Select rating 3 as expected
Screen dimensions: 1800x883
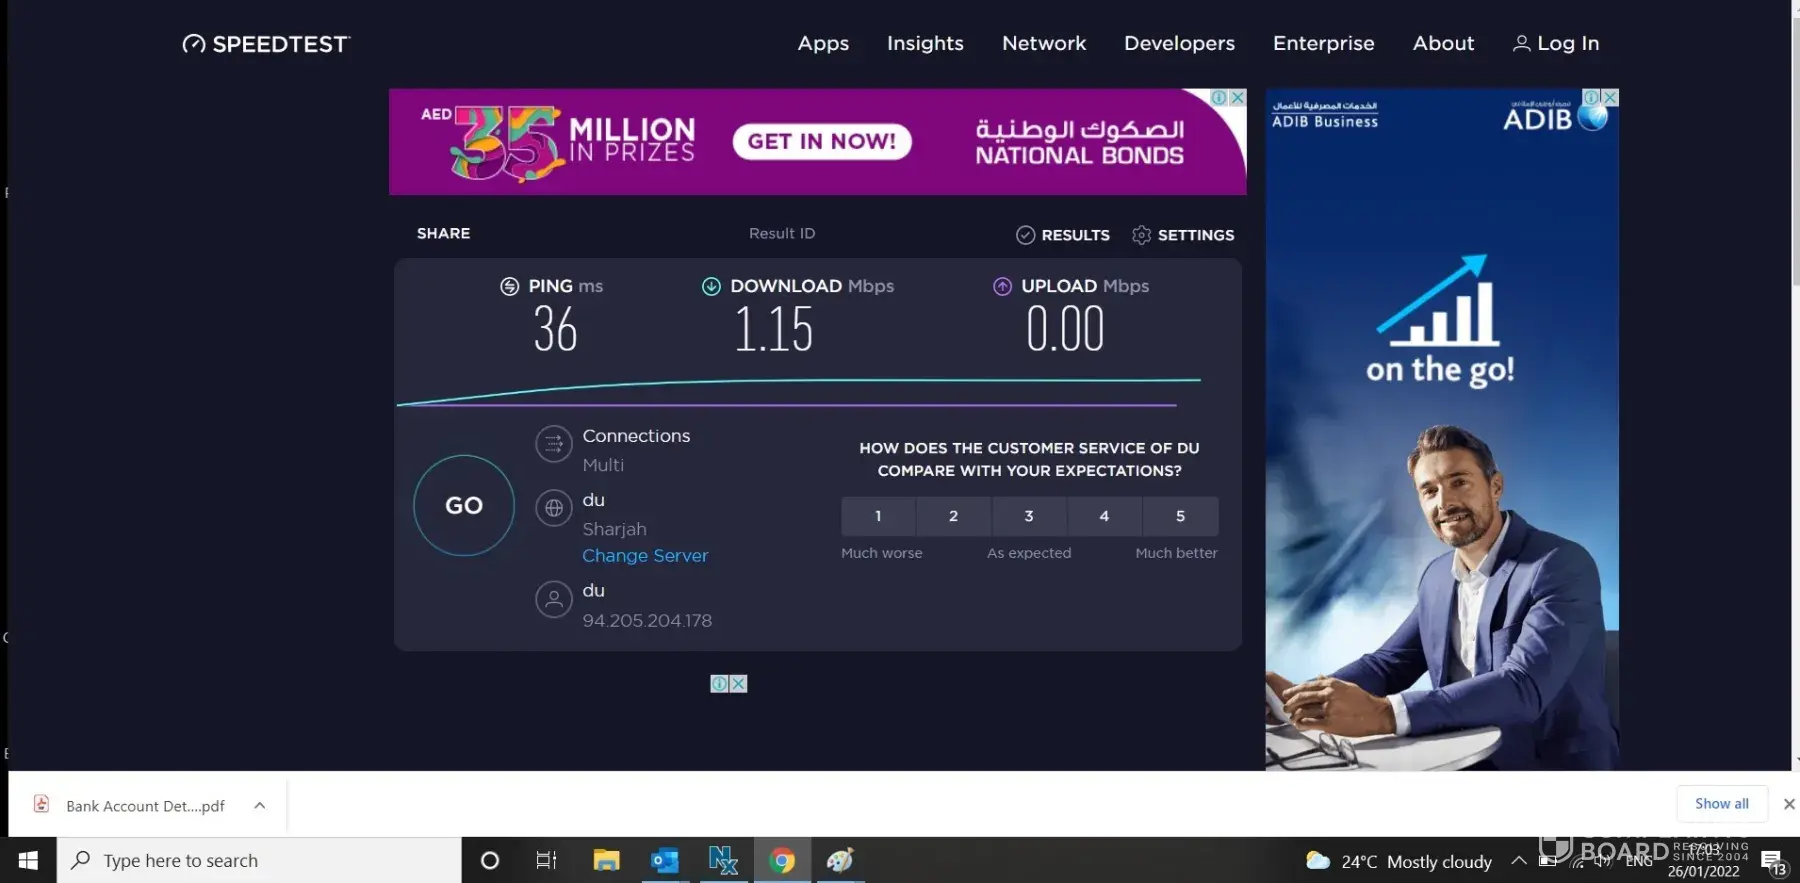click(1029, 516)
